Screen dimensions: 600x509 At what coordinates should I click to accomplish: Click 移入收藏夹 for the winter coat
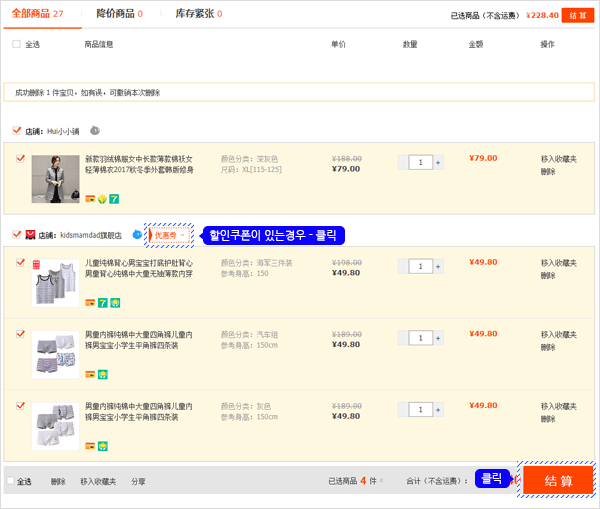coord(558,158)
